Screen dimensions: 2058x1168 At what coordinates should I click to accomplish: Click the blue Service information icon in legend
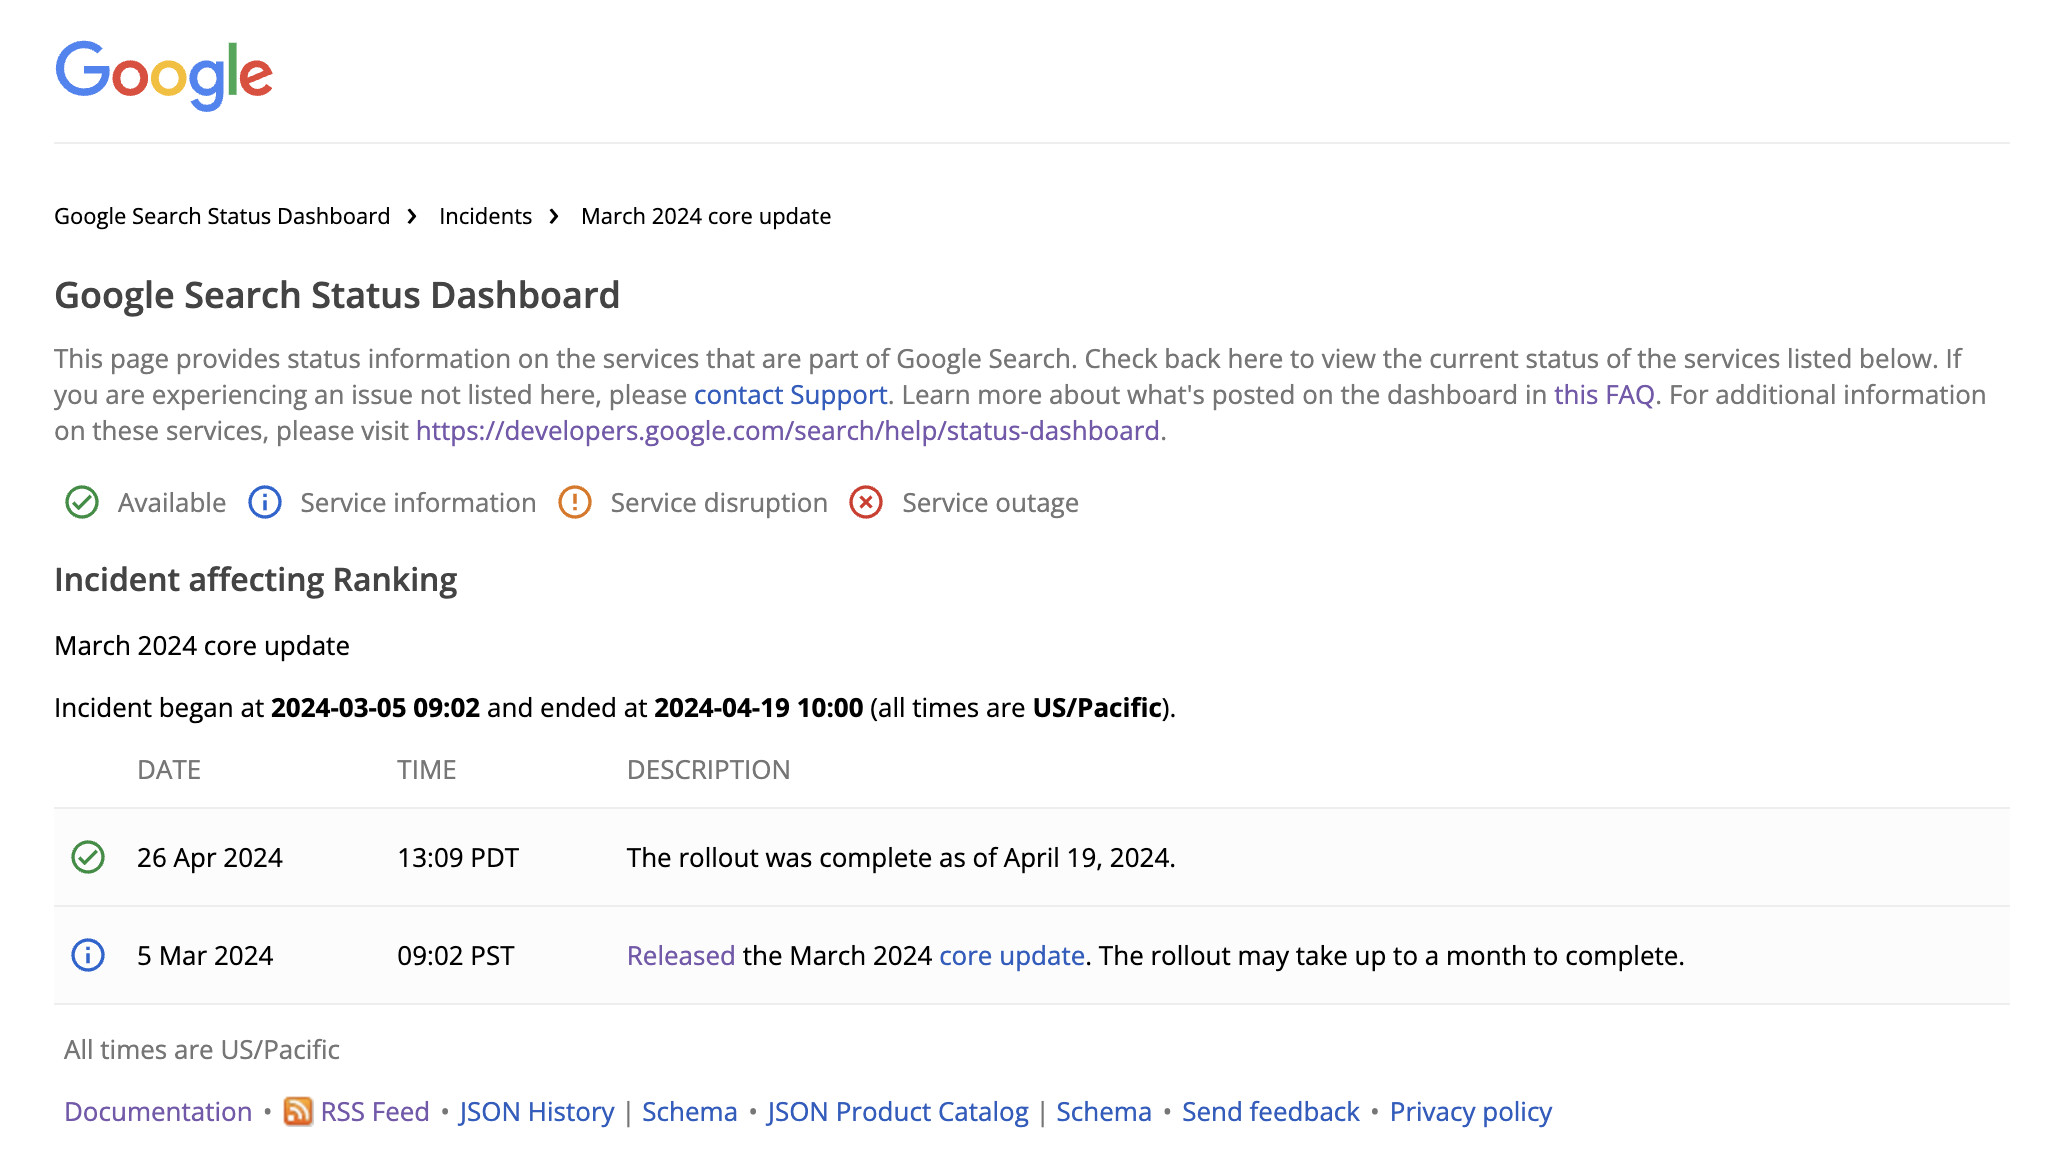coord(264,502)
